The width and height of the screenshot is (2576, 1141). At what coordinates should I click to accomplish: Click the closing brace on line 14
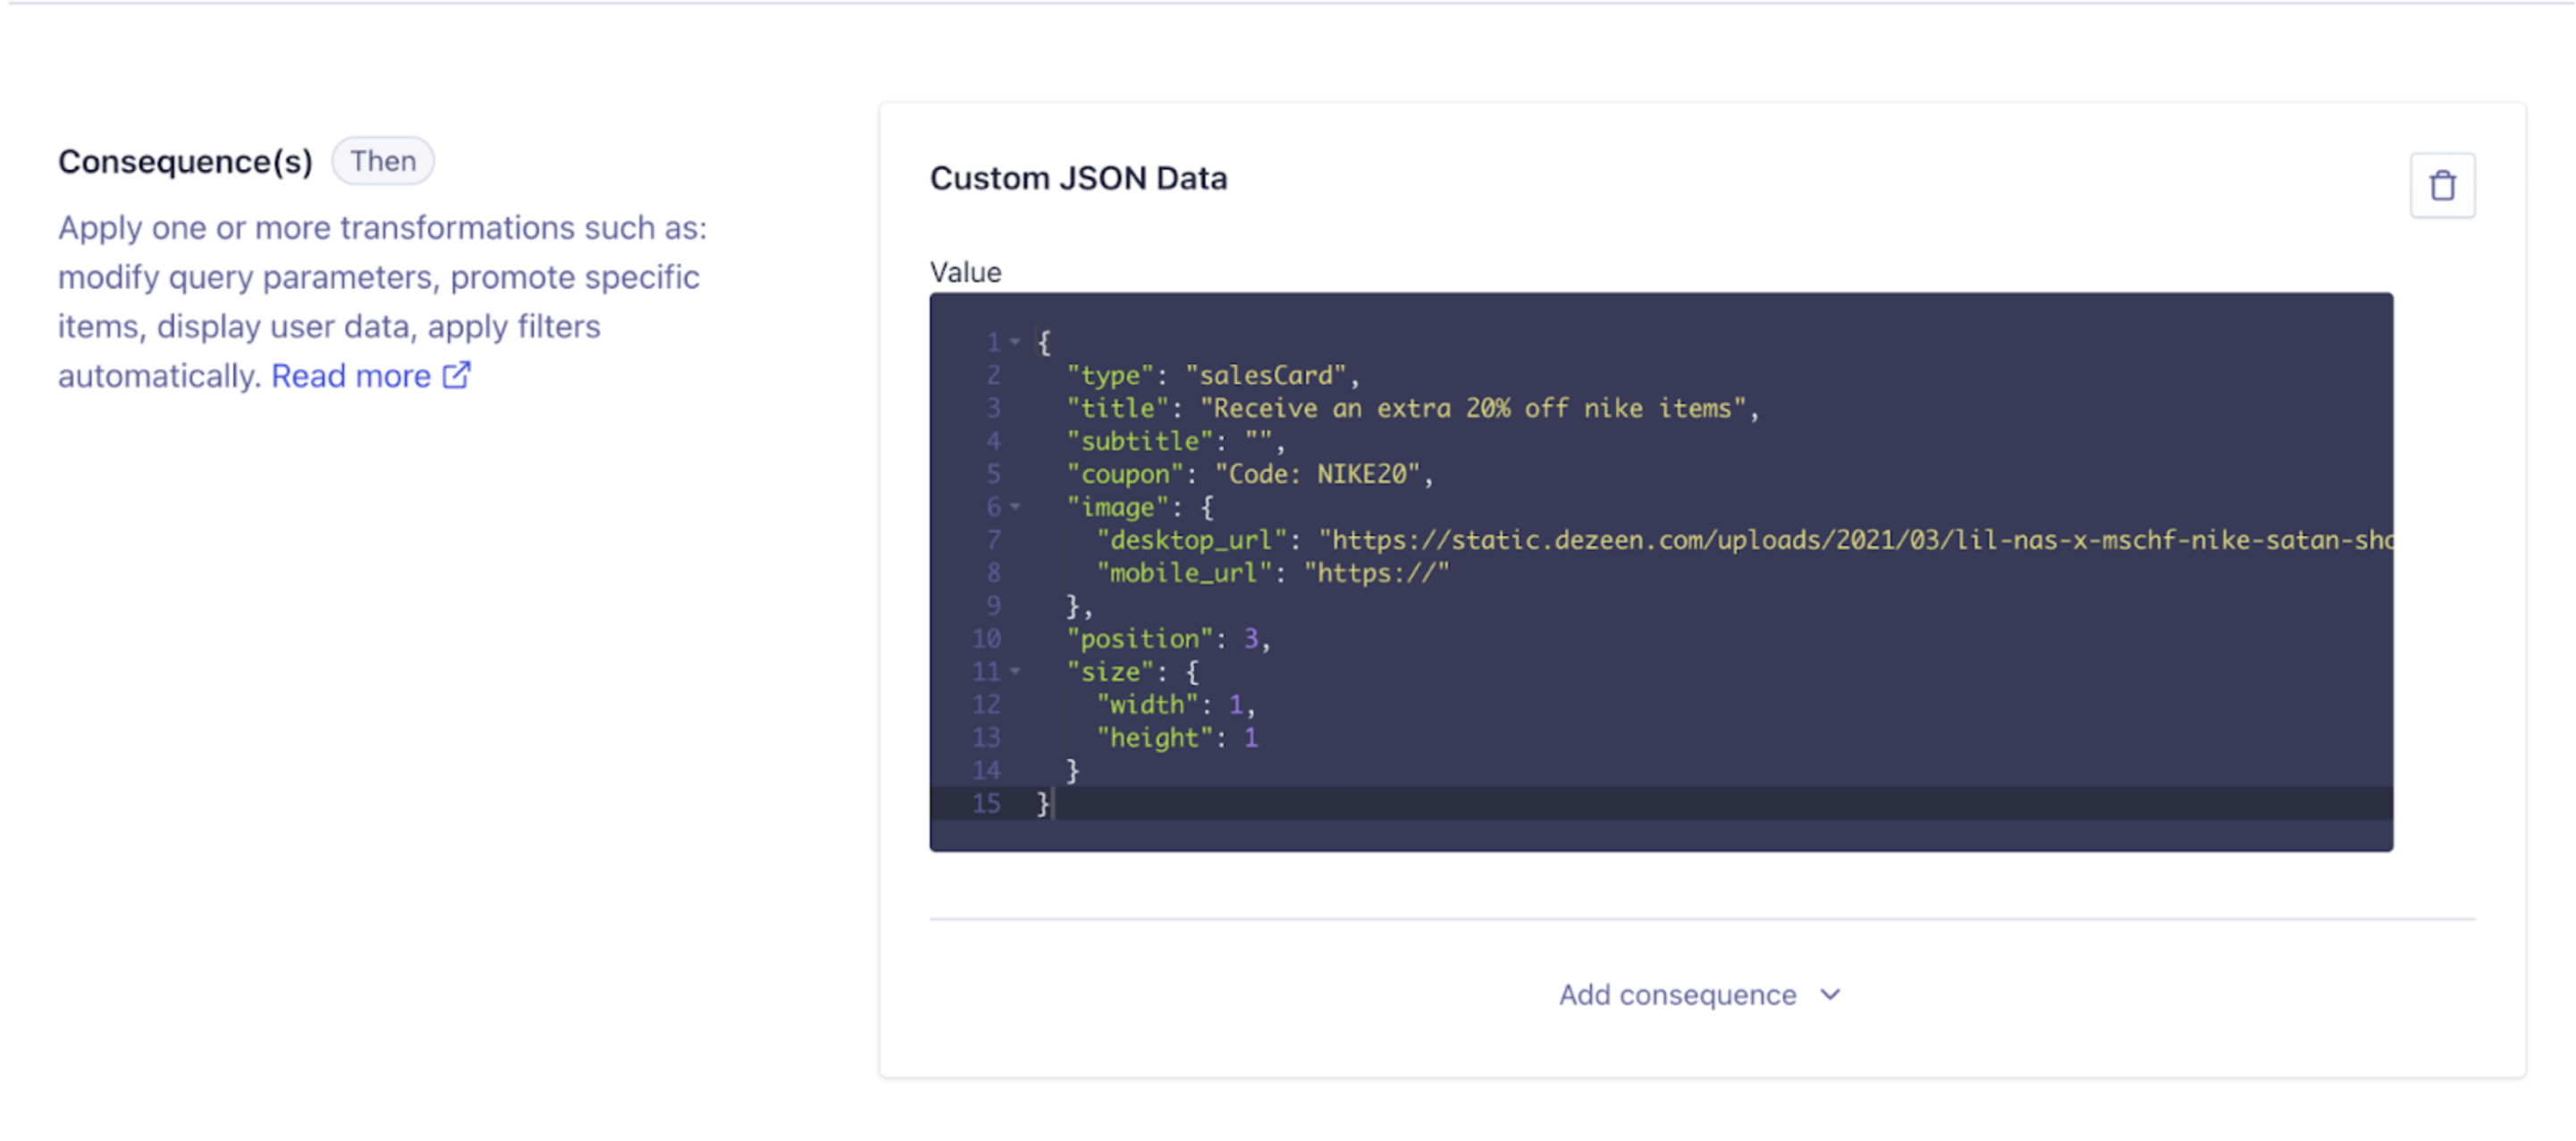click(1072, 770)
